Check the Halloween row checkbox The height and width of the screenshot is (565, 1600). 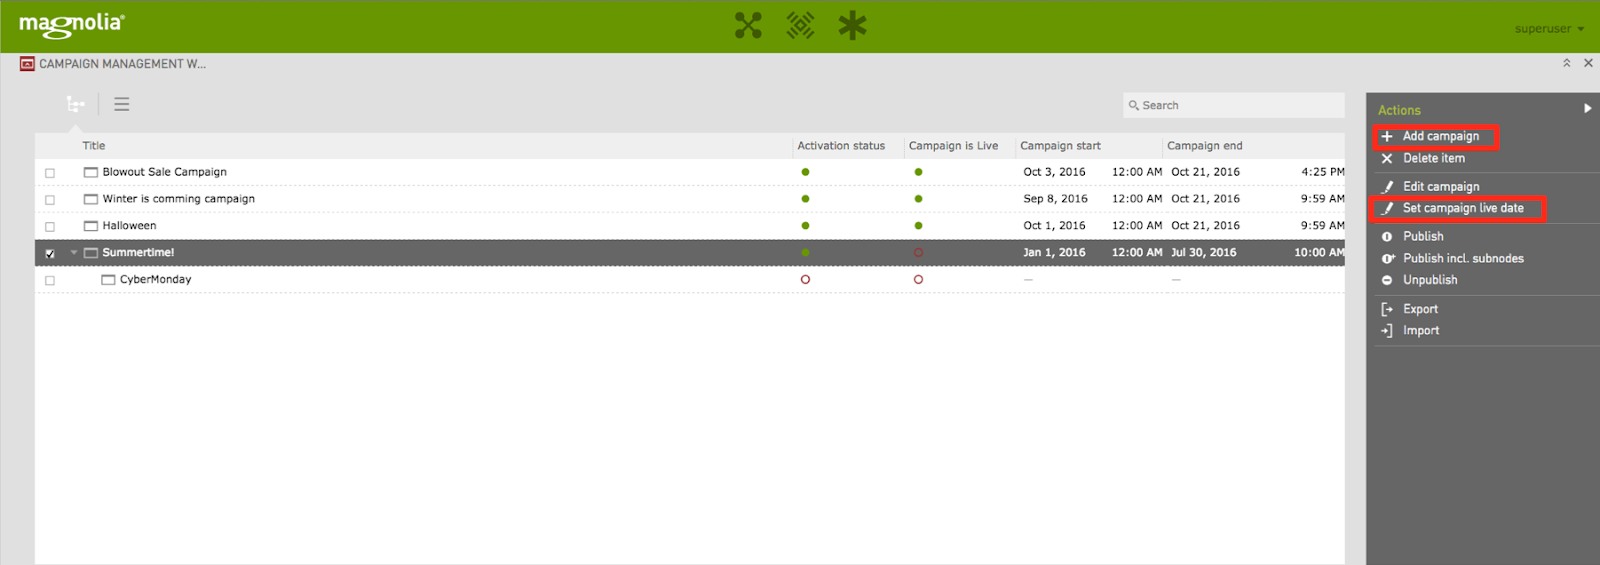click(50, 227)
